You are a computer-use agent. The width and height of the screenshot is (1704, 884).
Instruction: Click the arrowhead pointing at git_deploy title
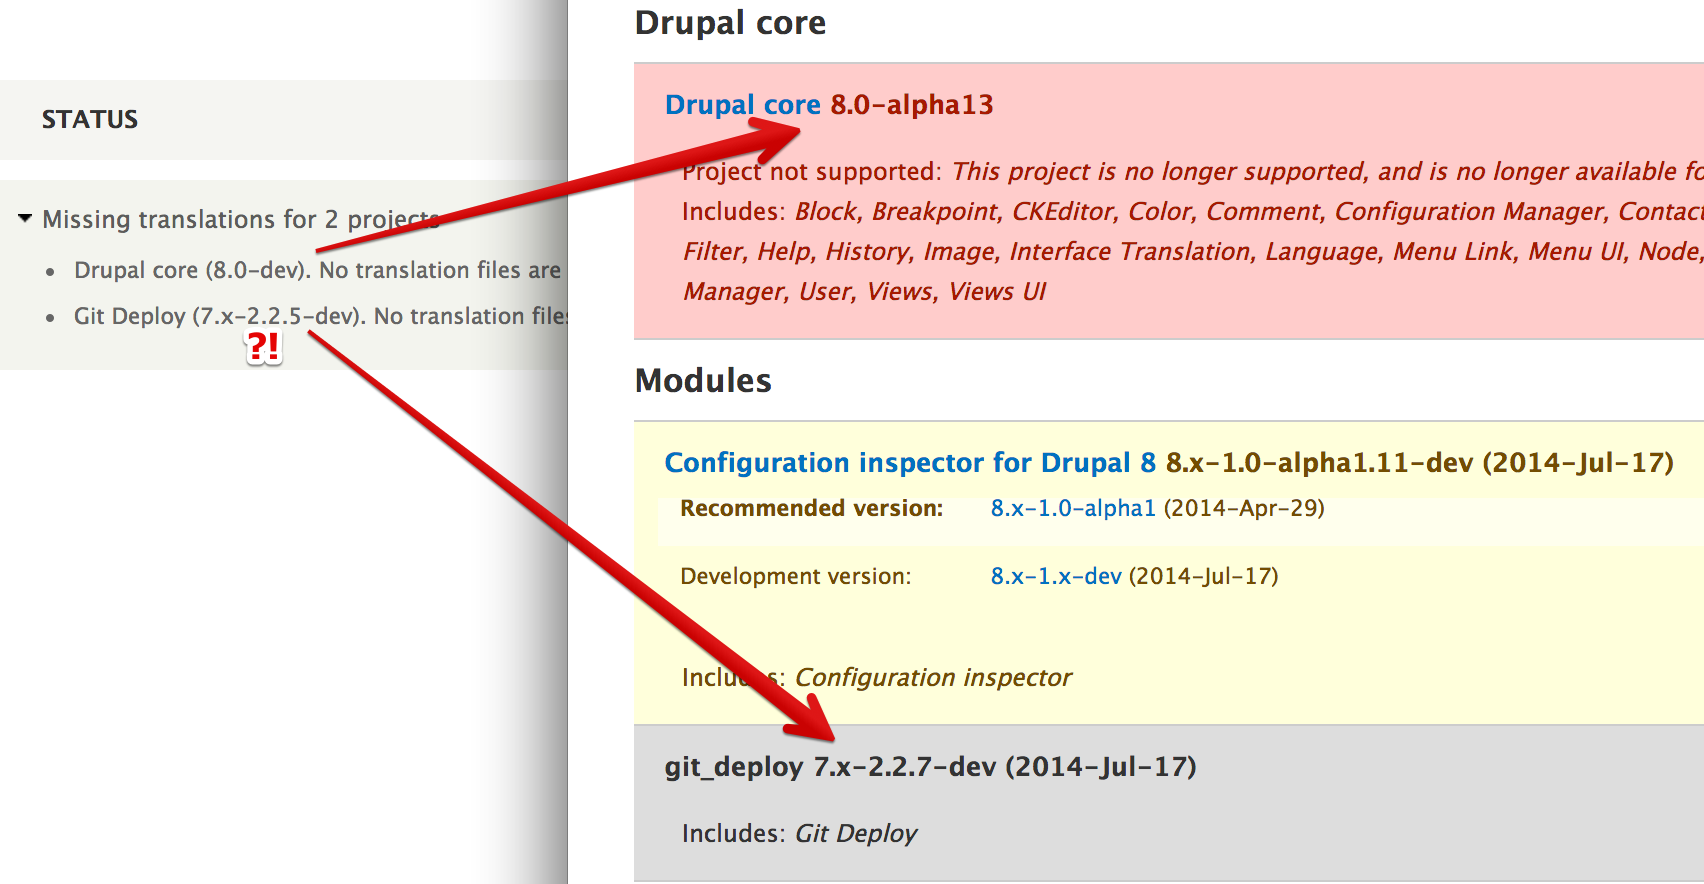pos(808,718)
